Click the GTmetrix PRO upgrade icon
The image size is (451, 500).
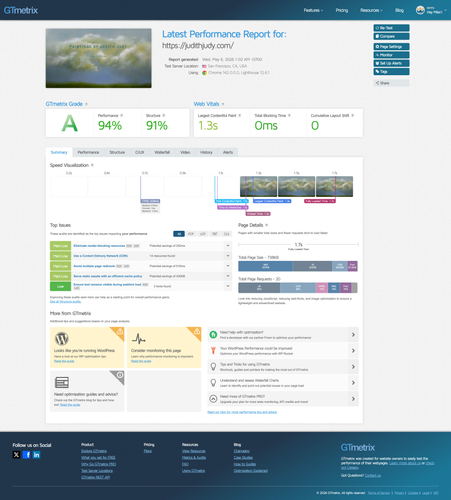click(x=213, y=399)
